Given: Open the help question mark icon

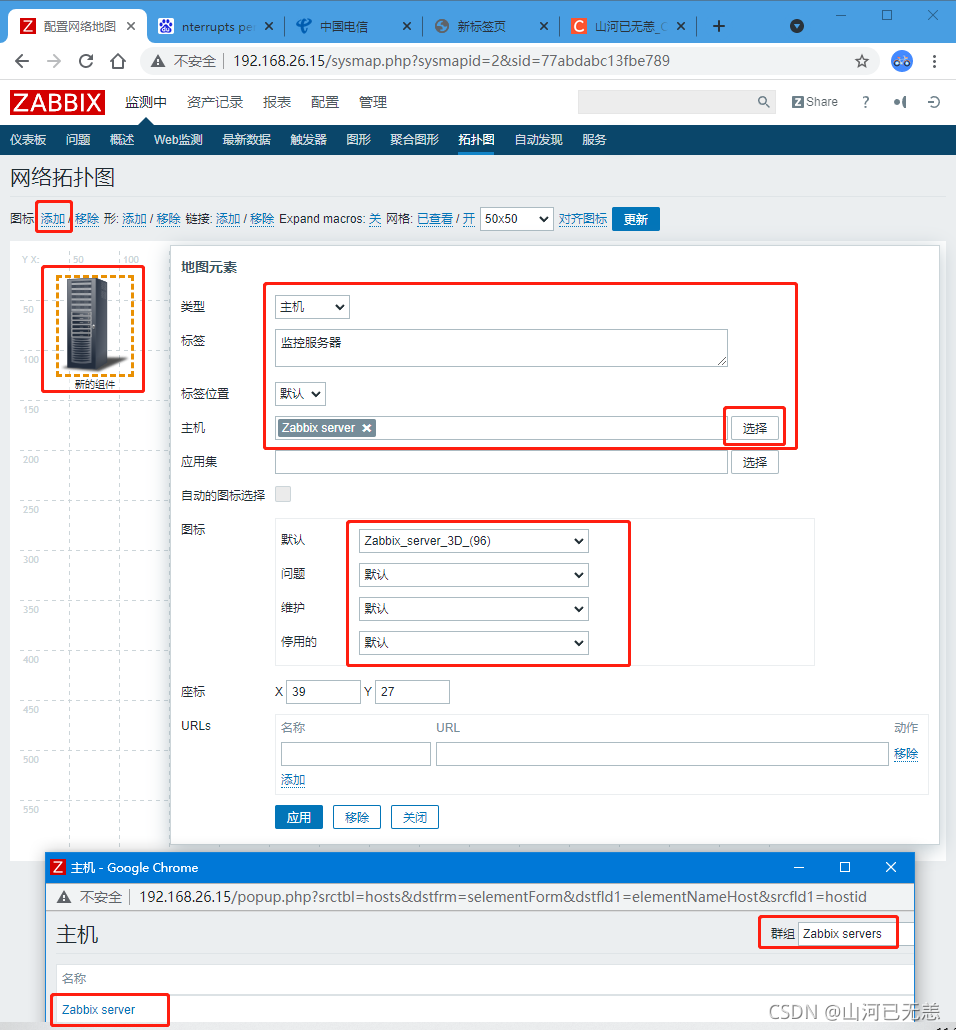Looking at the screenshot, I should click(x=865, y=102).
